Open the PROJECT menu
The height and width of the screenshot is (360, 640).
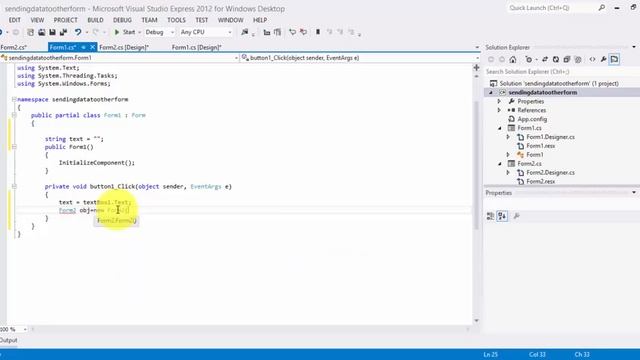(x=65, y=20)
